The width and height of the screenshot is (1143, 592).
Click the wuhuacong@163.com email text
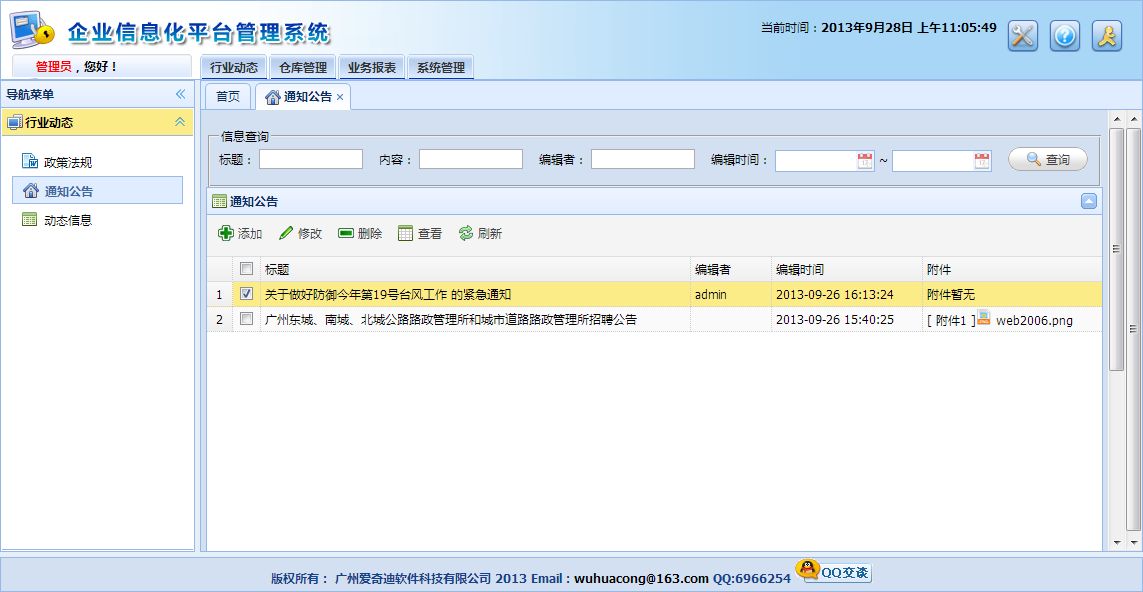(641, 578)
